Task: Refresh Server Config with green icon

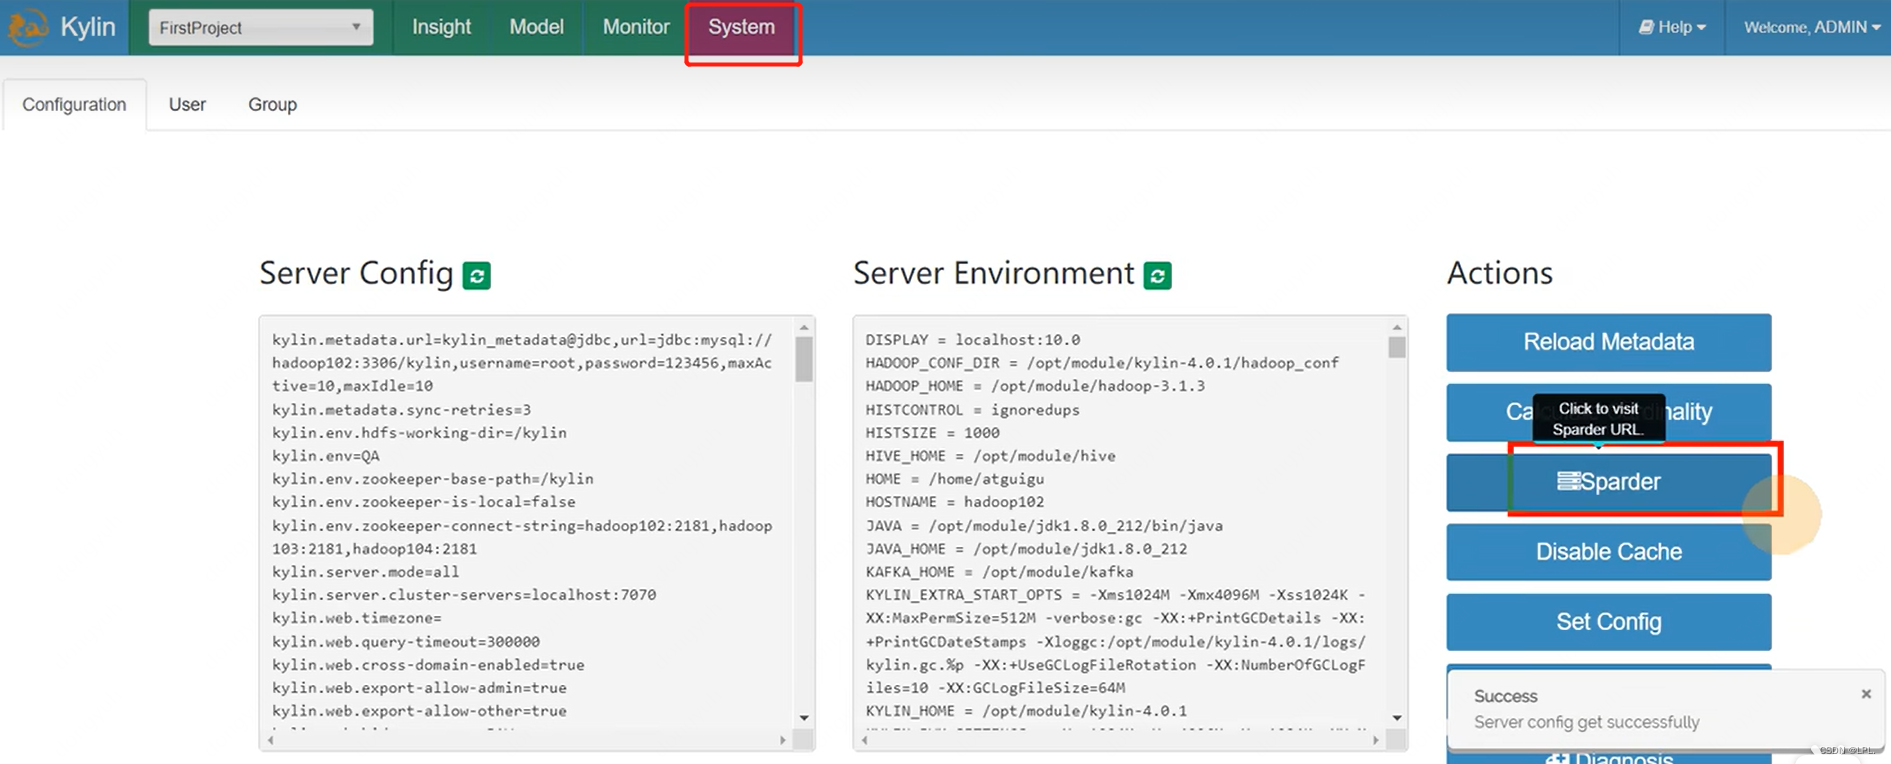Action: (x=477, y=275)
